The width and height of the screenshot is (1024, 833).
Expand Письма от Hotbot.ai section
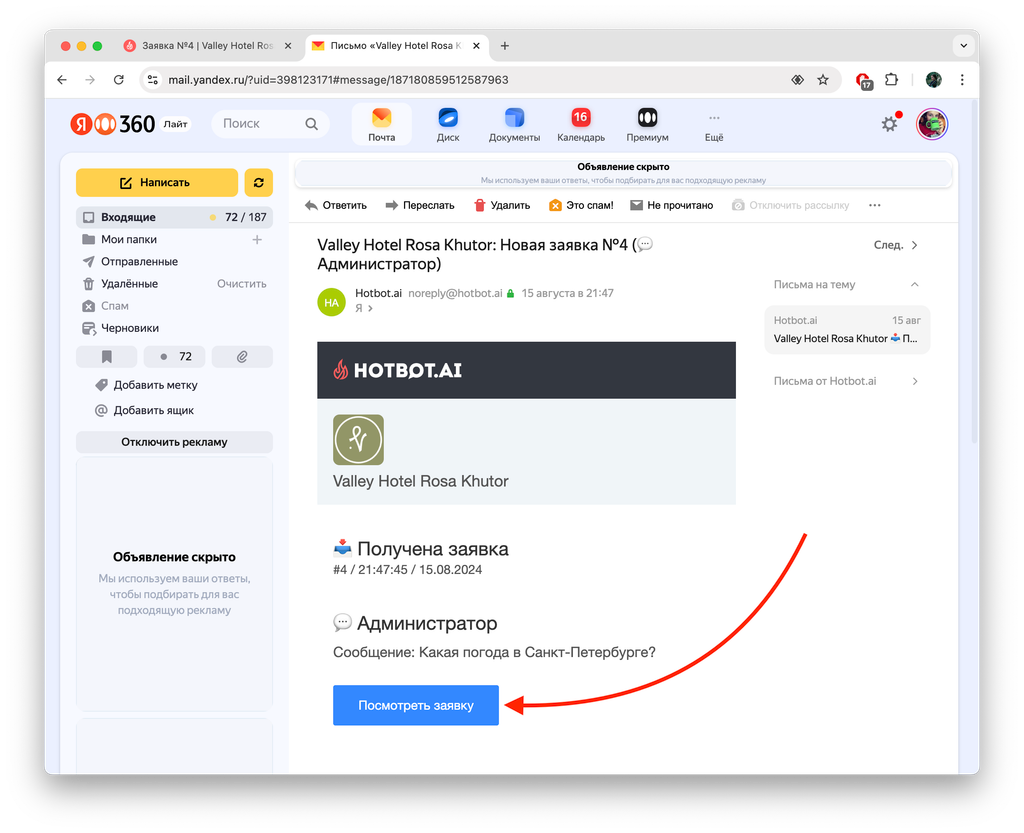pos(914,381)
